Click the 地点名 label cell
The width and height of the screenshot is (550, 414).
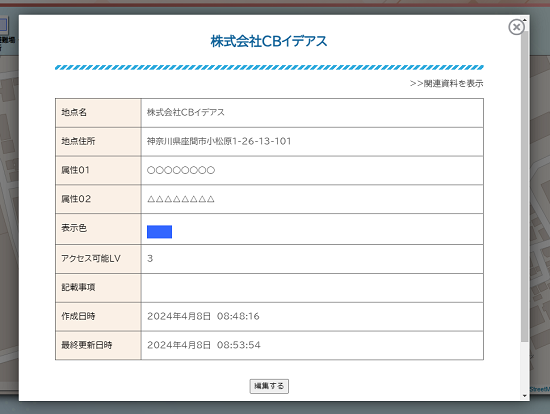(98, 113)
